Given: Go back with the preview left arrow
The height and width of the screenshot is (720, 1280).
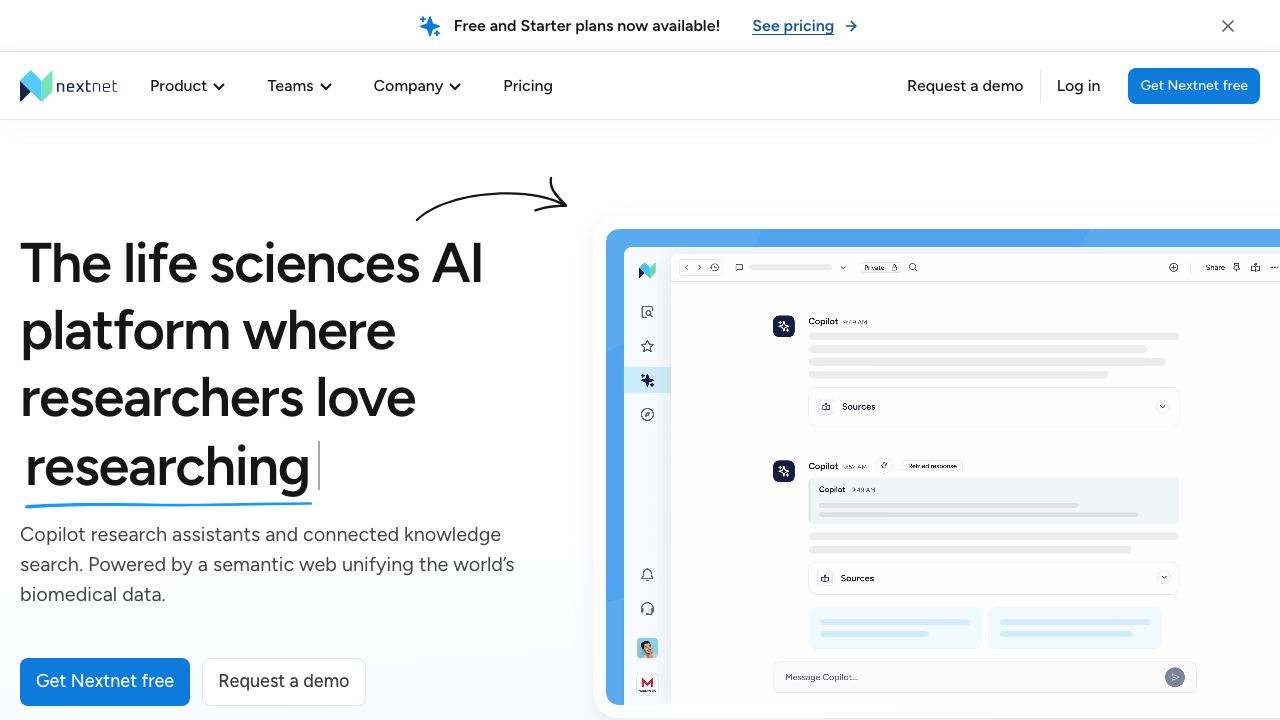Looking at the screenshot, I should point(687,267).
